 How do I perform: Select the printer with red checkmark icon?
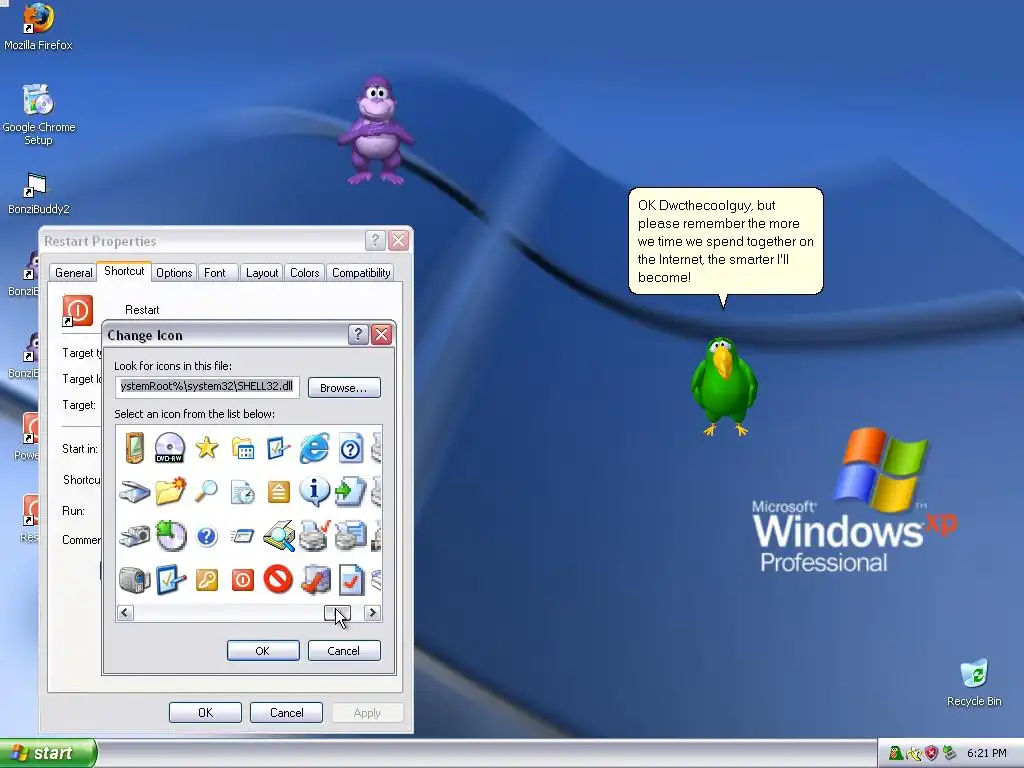pyautogui.click(x=315, y=536)
